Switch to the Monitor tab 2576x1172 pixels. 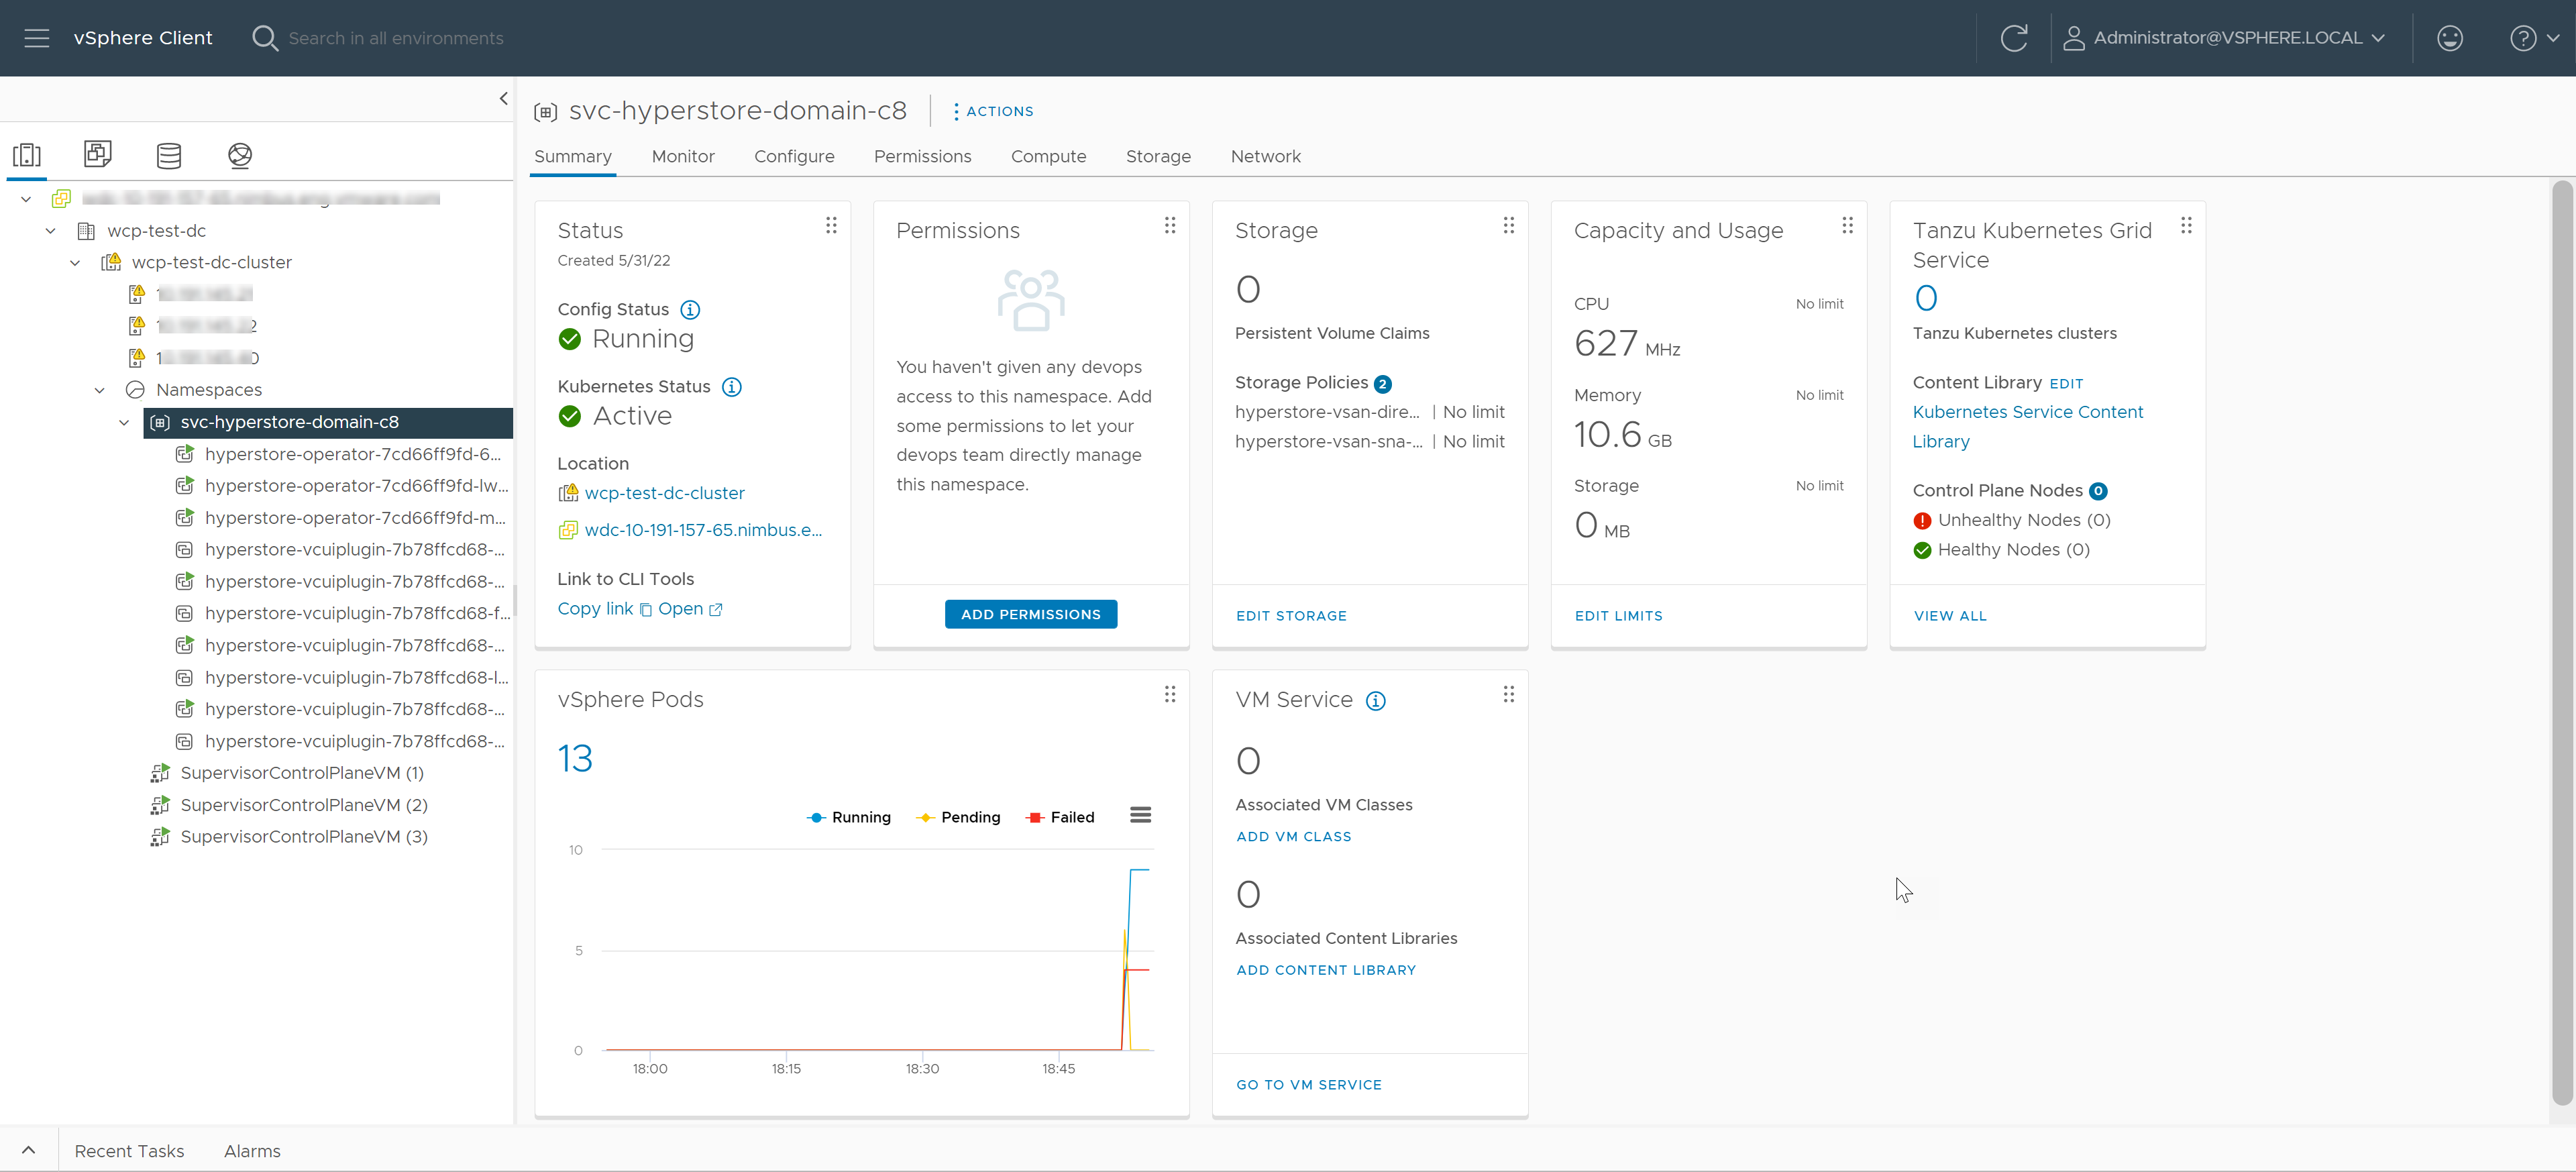pyautogui.click(x=683, y=156)
